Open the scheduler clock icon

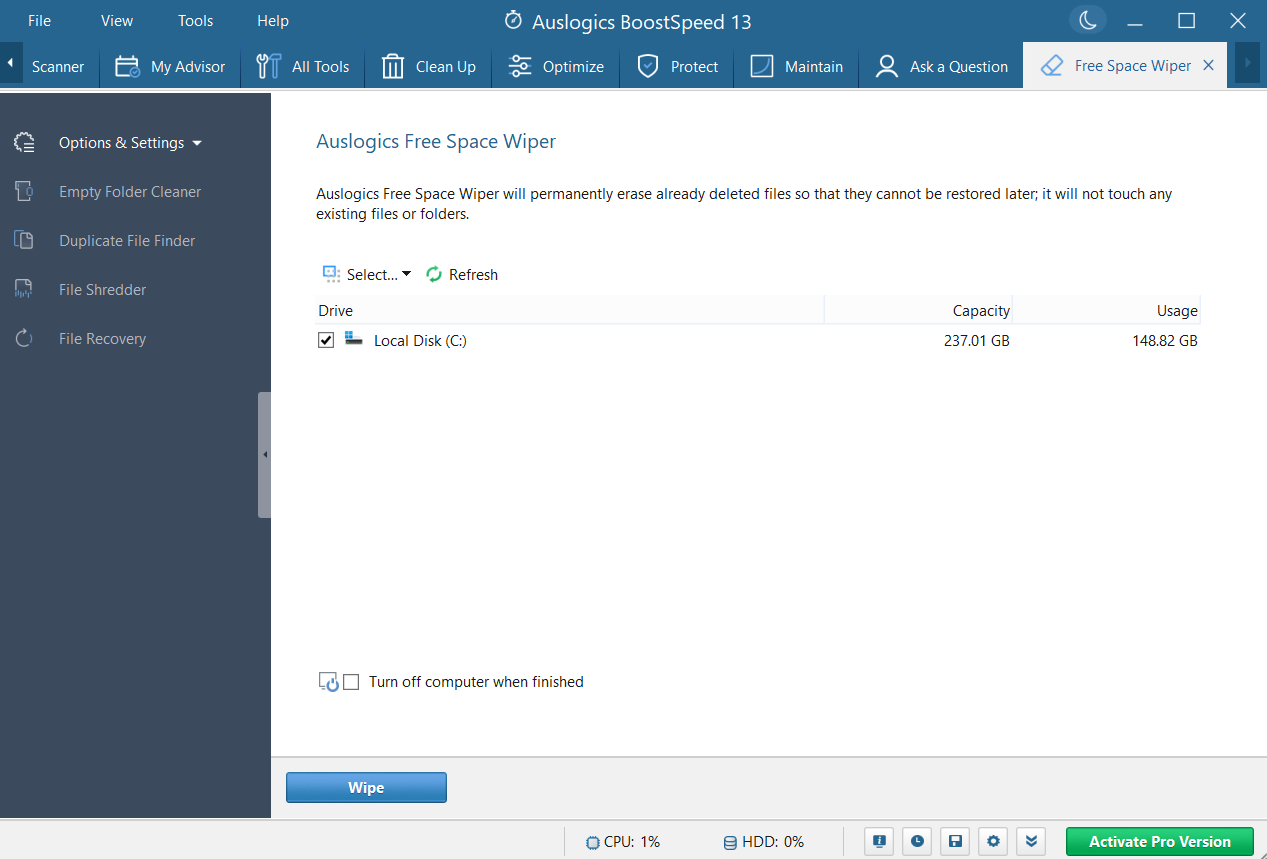pos(917,841)
